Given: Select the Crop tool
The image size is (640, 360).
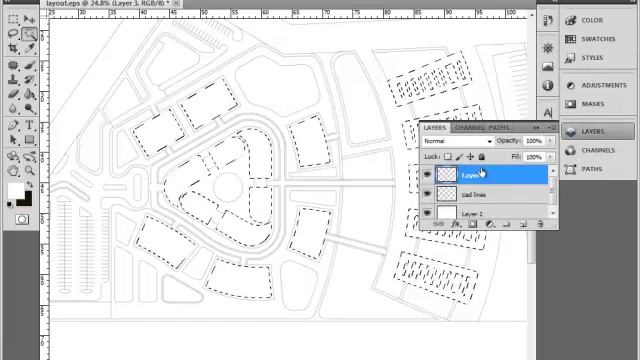Looking at the screenshot, I should coord(13,49).
